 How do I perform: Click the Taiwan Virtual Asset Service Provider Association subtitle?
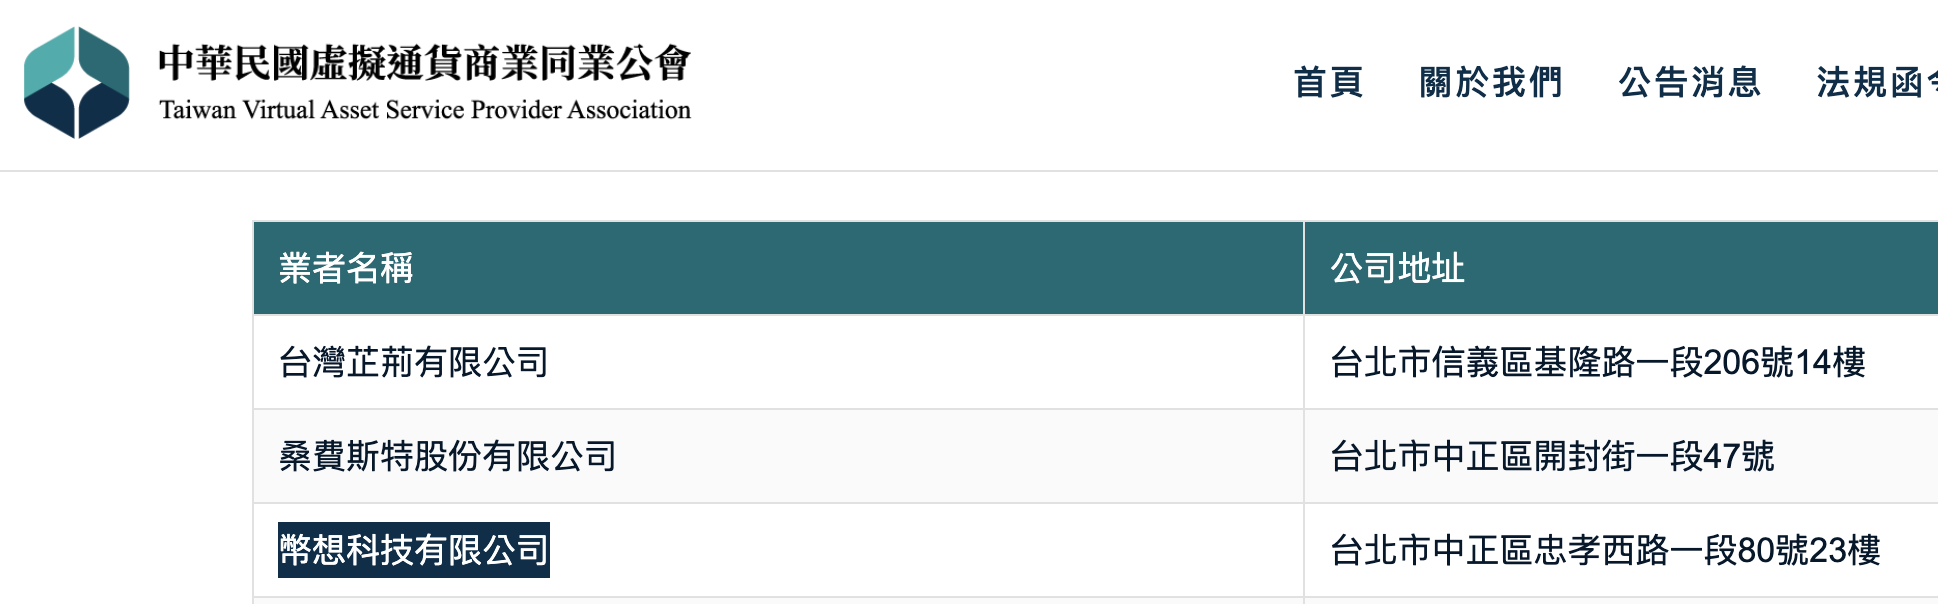424,110
